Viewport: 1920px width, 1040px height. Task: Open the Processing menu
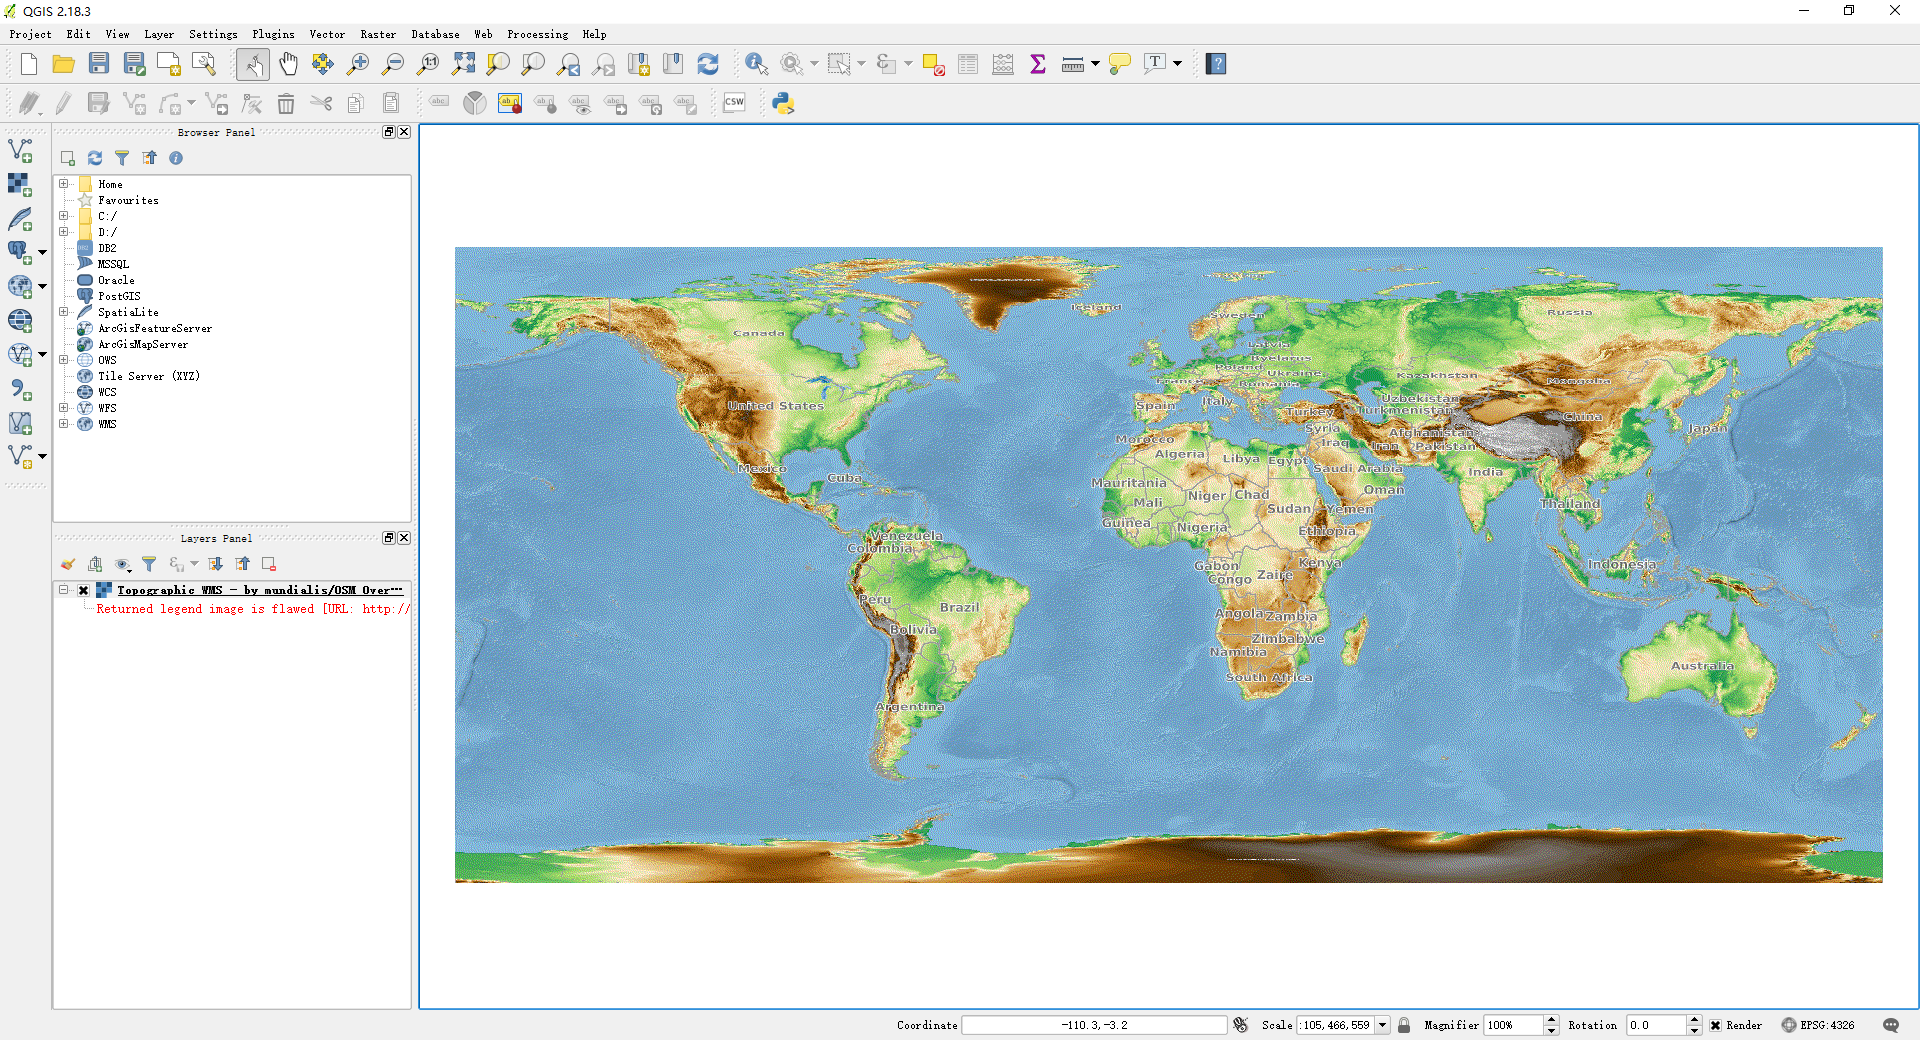[x=537, y=34]
